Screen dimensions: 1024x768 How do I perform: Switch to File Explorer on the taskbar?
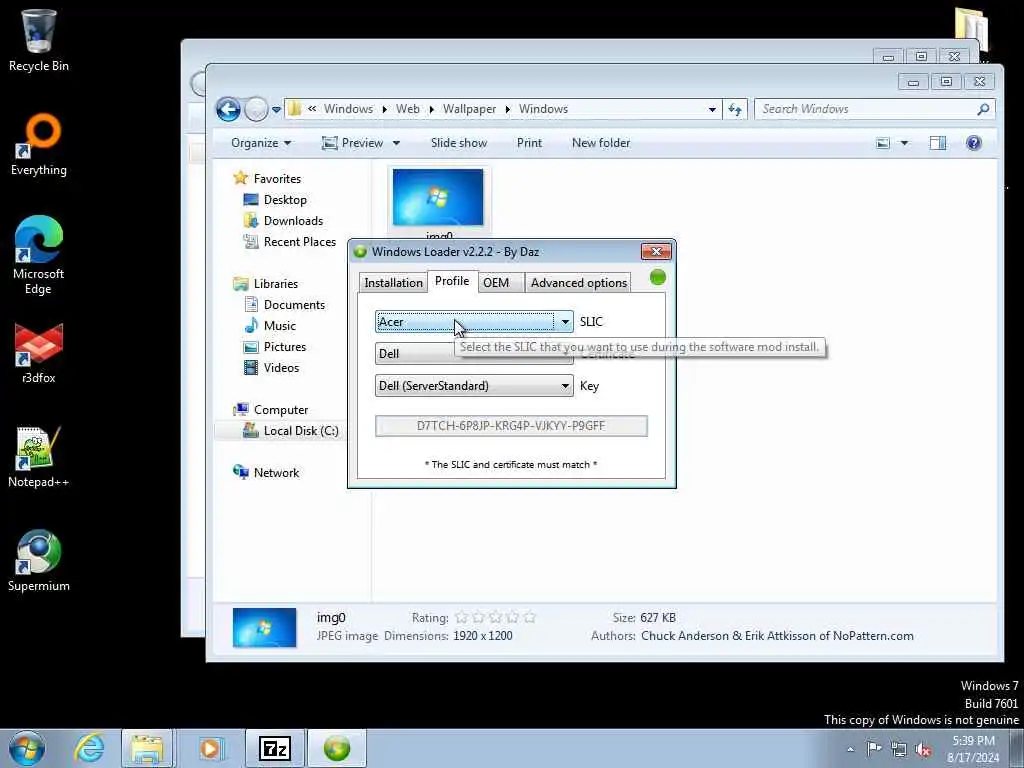click(147, 748)
